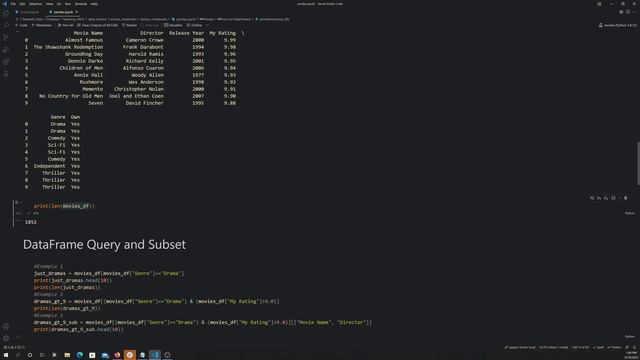Open the Extensions view in the activity bar
This screenshot has height=360, width=640.
click(6, 62)
